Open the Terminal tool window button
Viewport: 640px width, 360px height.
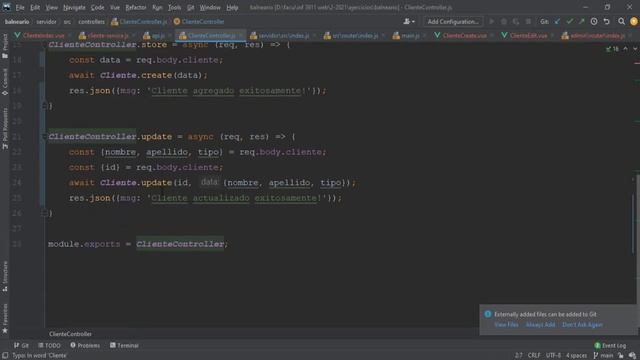pos(124,345)
